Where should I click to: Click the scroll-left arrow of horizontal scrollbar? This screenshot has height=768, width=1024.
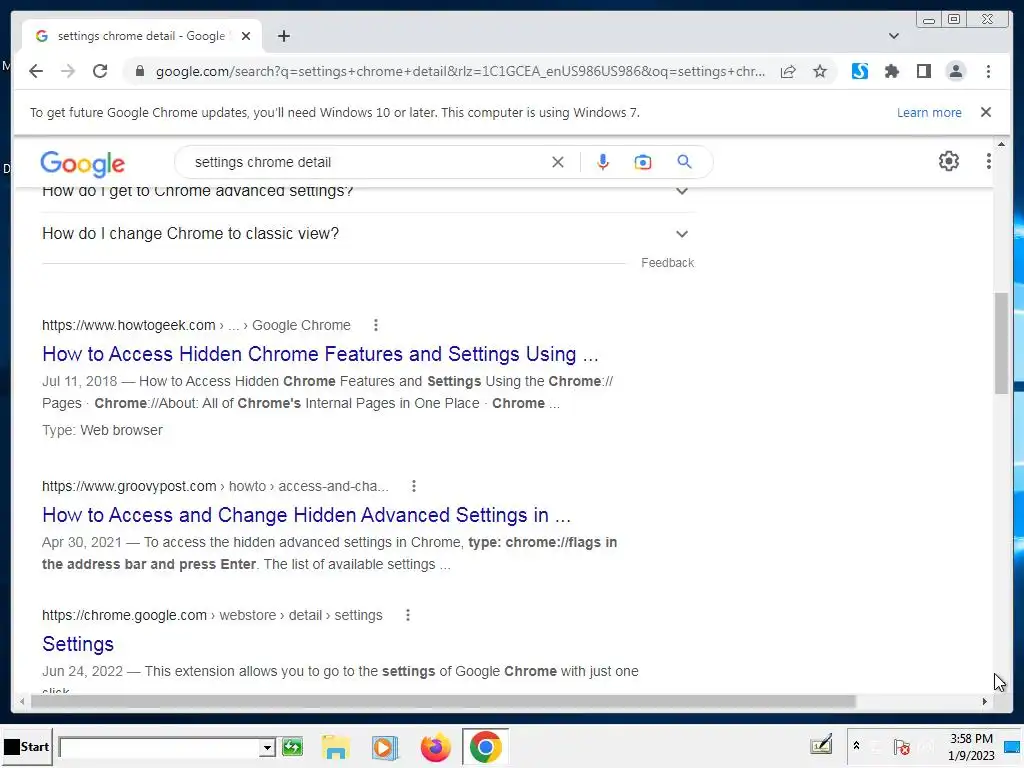coord(22,701)
